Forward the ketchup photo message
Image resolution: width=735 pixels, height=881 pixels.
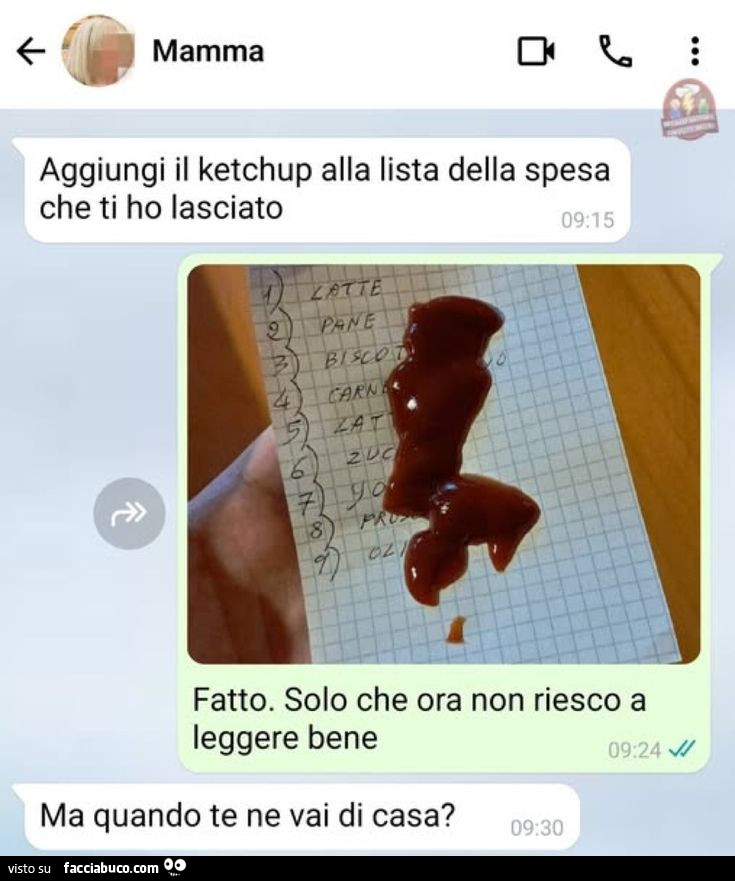pyautogui.click(x=129, y=513)
